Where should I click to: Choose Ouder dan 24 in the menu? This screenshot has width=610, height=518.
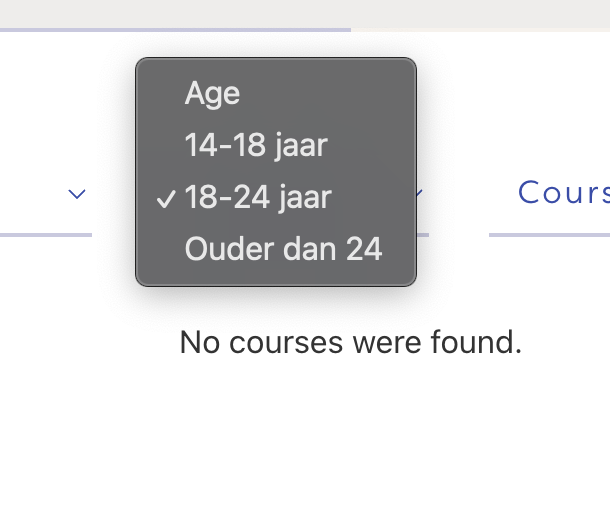276,249
